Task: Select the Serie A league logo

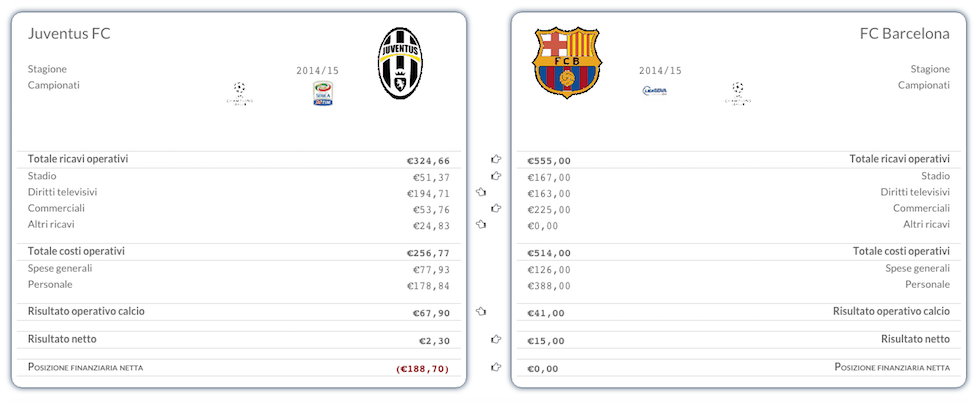Action: (x=323, y=93)
